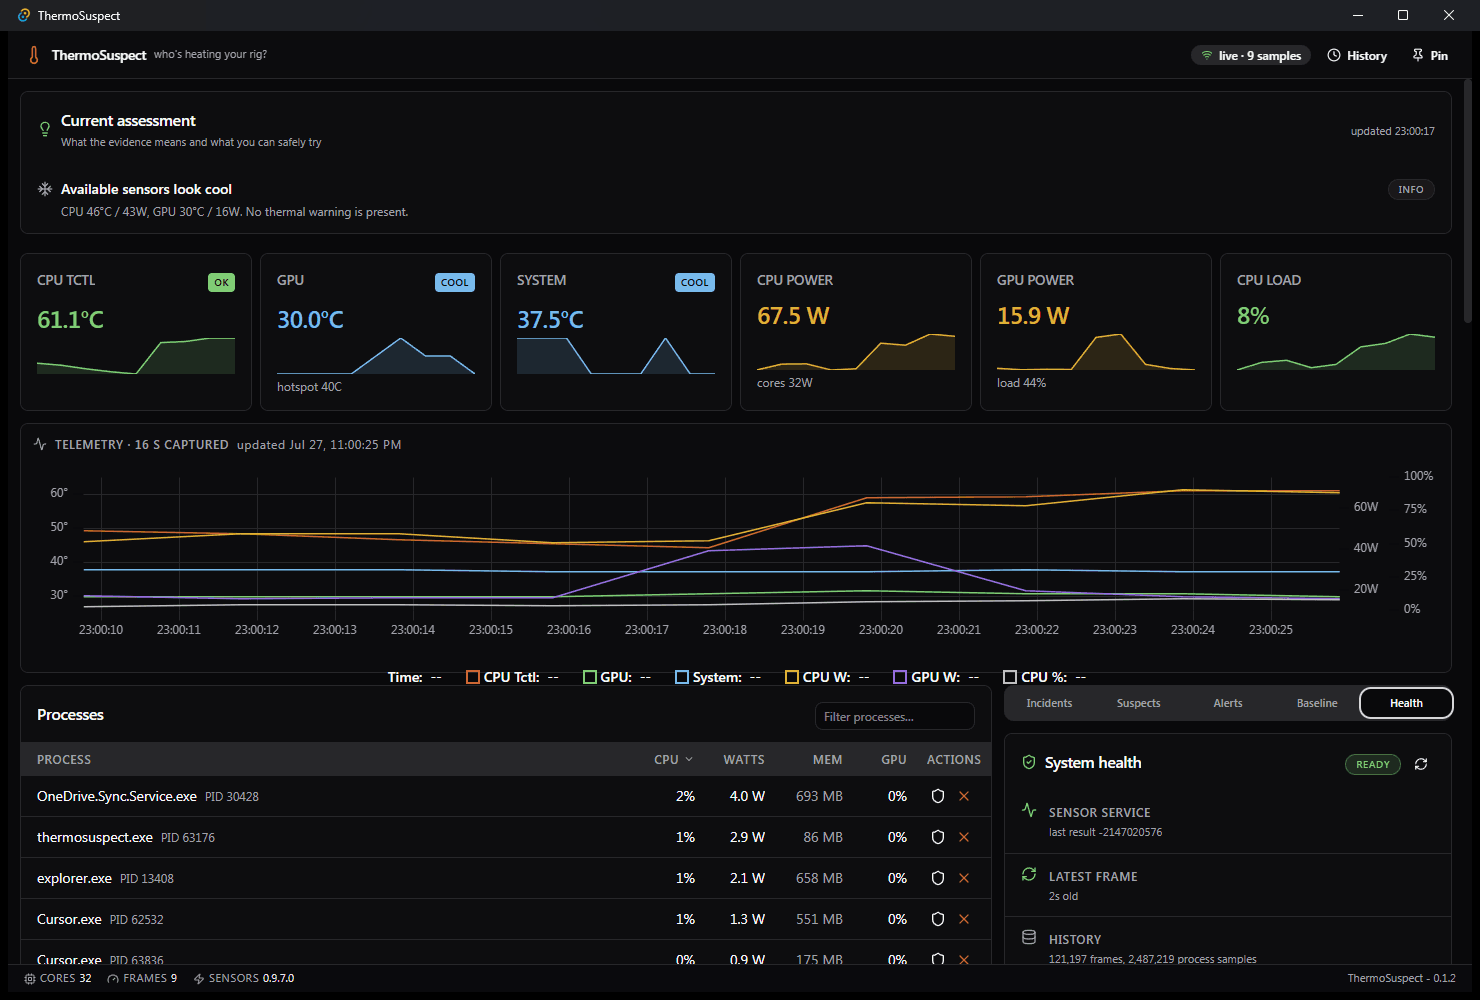Toggle the GPU W legend swatch
The image size is (1480, 1000).
[x=900, y=677]
